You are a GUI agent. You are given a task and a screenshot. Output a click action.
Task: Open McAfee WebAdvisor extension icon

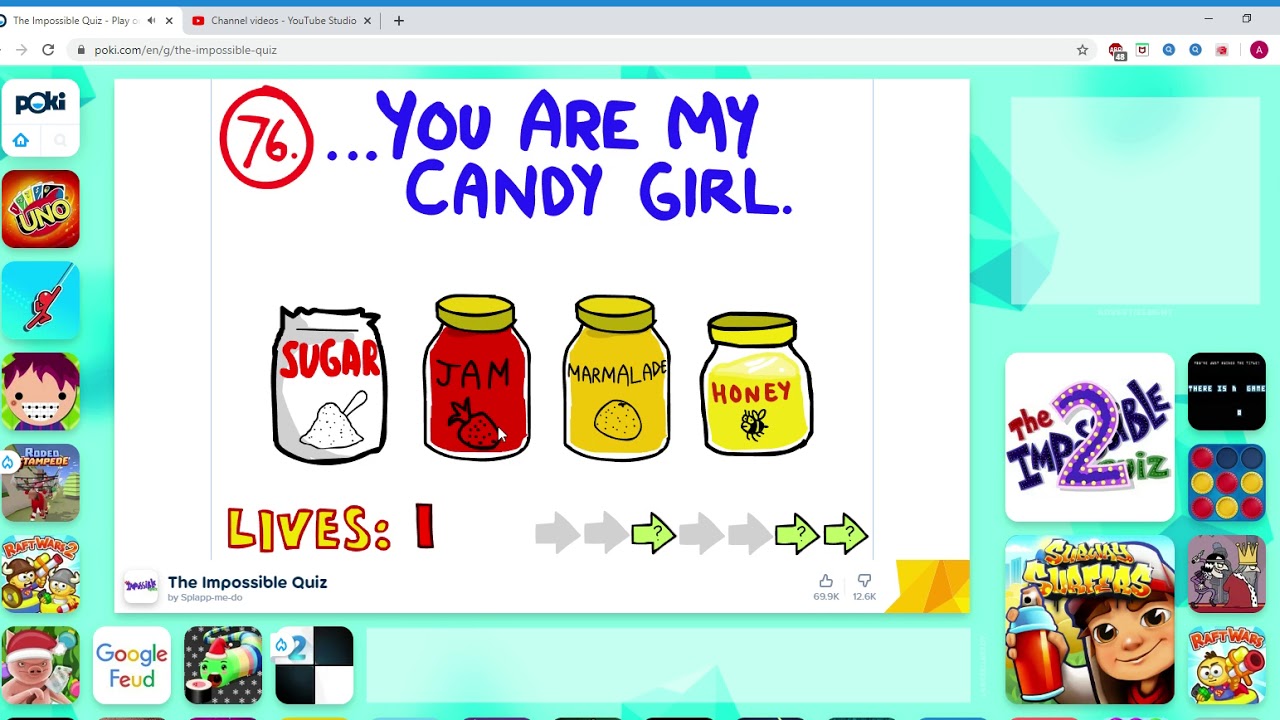click(1143, 50)
